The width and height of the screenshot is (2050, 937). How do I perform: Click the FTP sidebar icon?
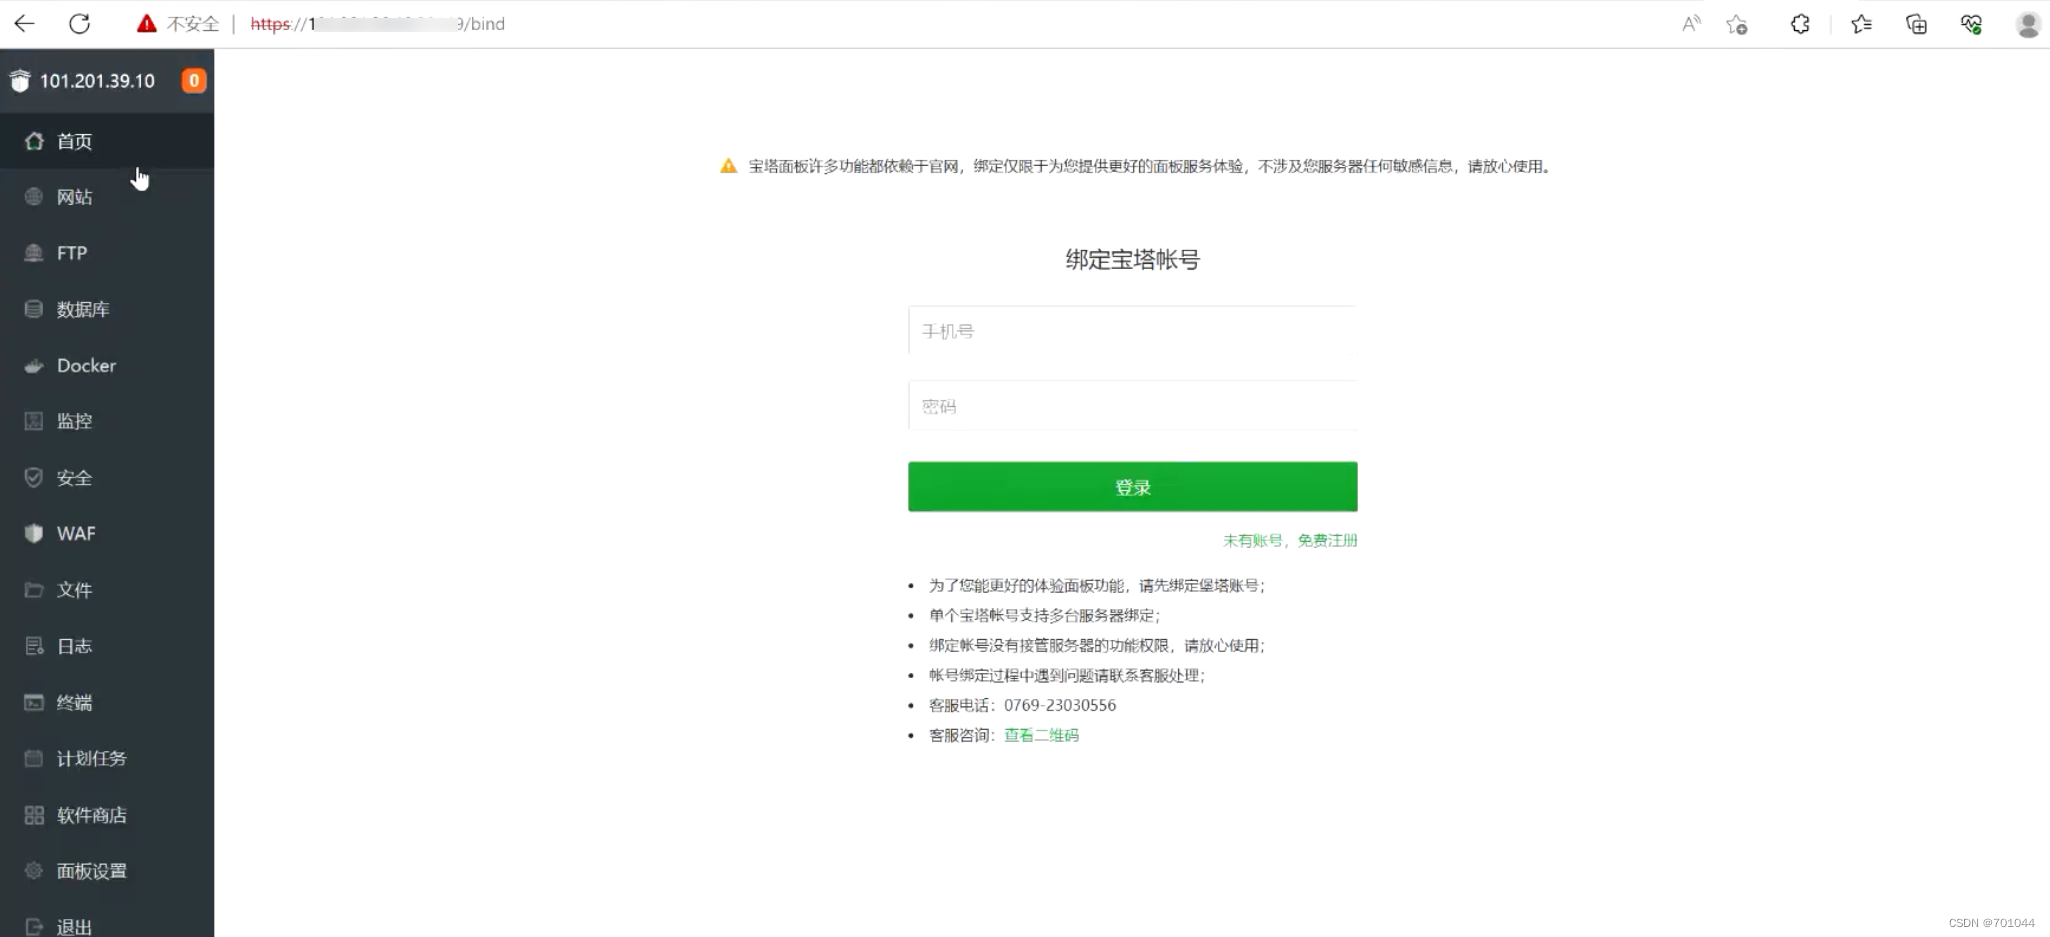pyautogui.click(x=34, y=253)
